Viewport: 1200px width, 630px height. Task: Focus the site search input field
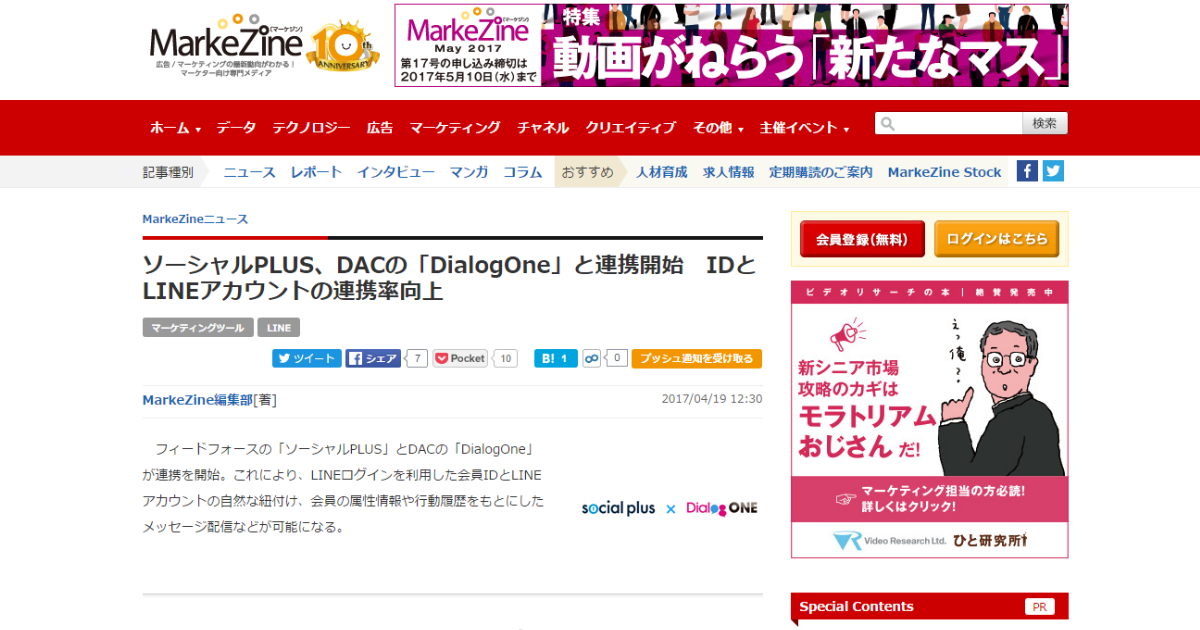(948, 124)
